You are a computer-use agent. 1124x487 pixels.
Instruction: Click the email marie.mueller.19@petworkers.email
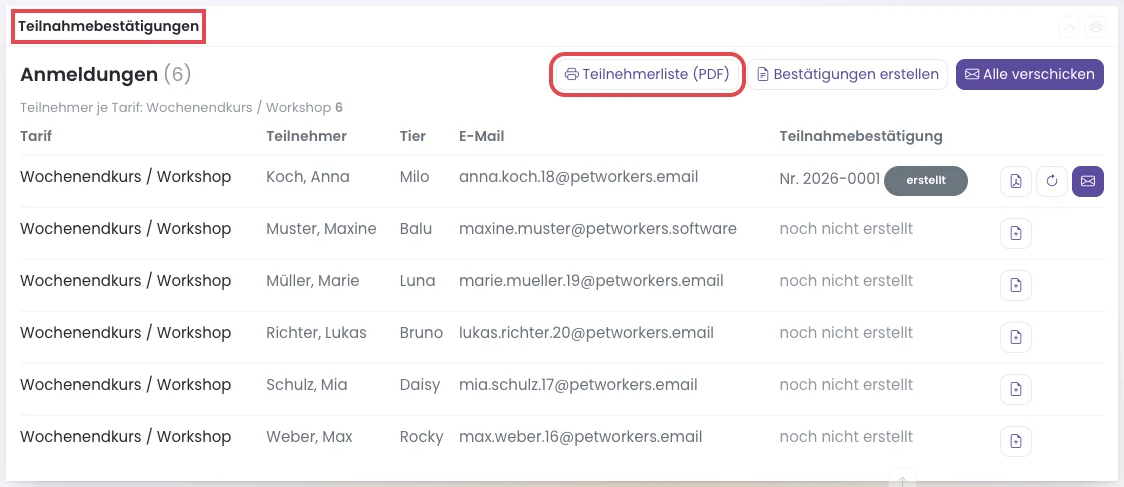[591, 281]
